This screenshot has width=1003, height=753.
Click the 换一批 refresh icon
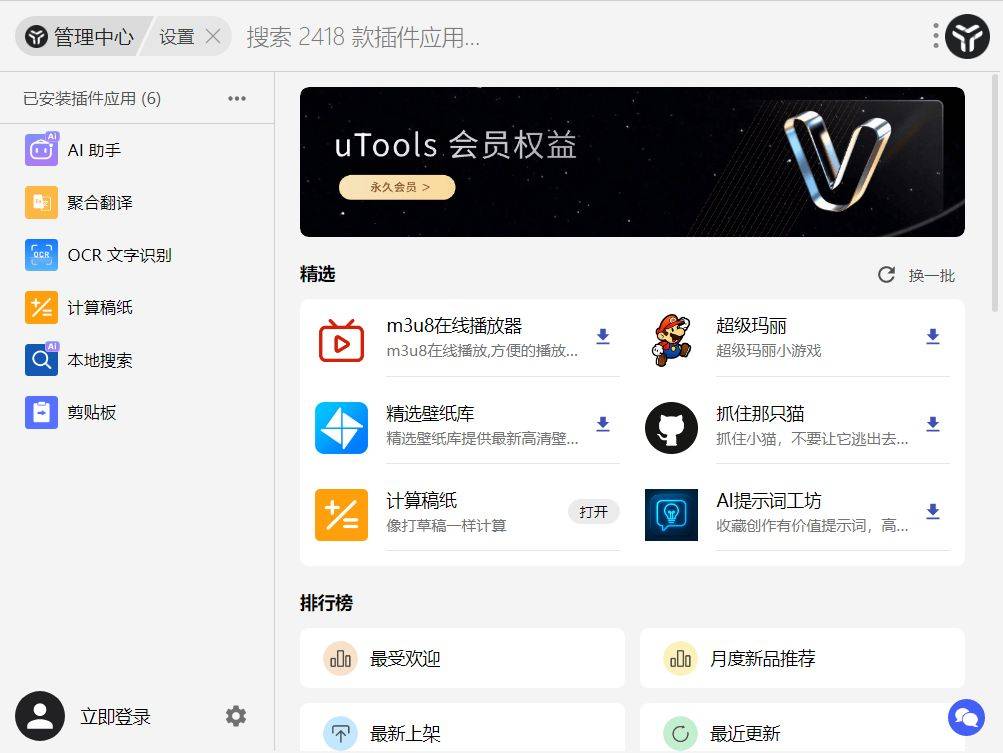click(x=886, y=275)
